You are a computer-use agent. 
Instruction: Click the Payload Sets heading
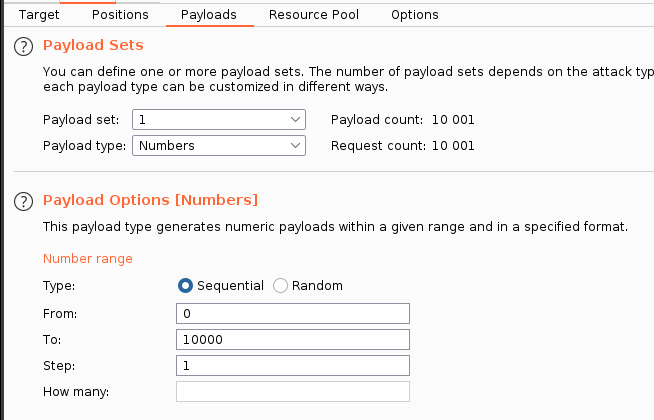[93, 45]
